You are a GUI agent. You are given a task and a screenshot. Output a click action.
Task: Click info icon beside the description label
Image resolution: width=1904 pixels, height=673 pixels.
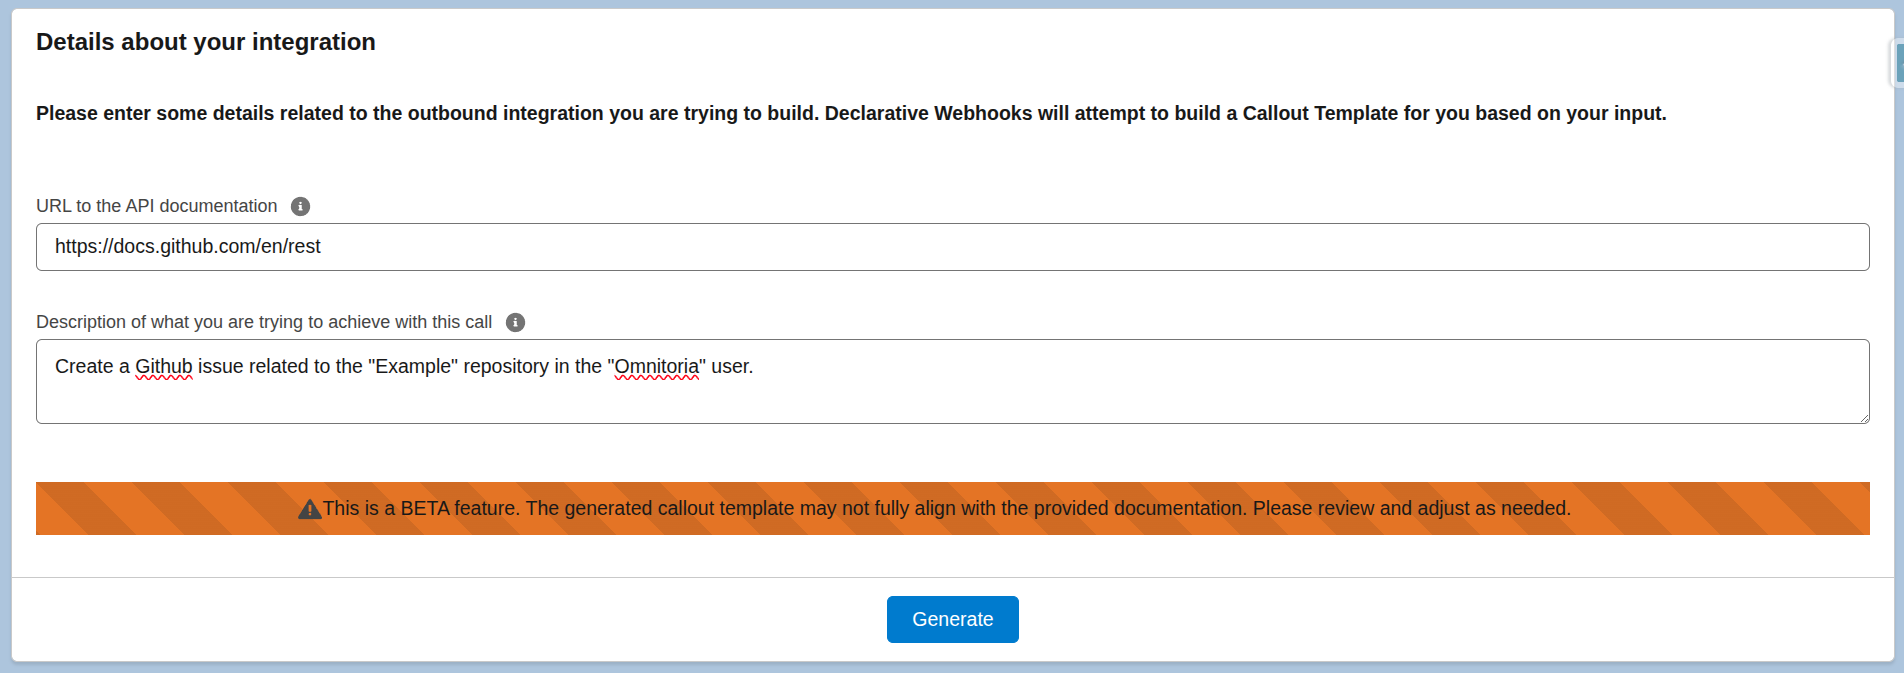[x=515, y=322]
